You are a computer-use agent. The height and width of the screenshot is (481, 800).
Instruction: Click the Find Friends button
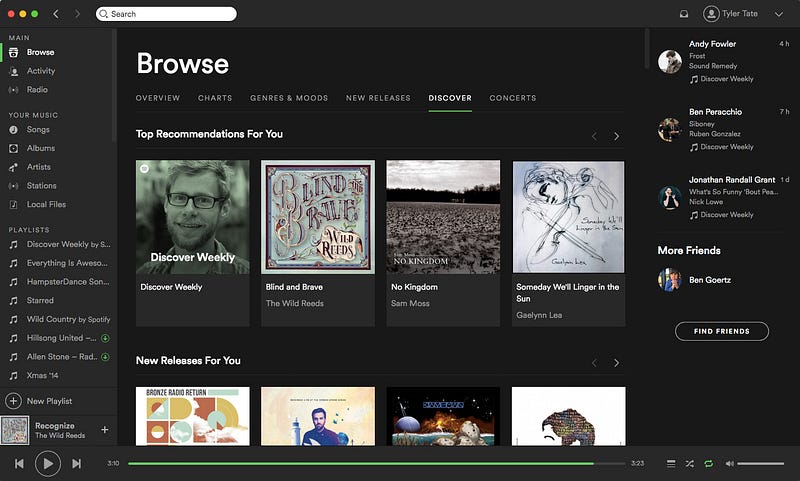tap(721, 331)
